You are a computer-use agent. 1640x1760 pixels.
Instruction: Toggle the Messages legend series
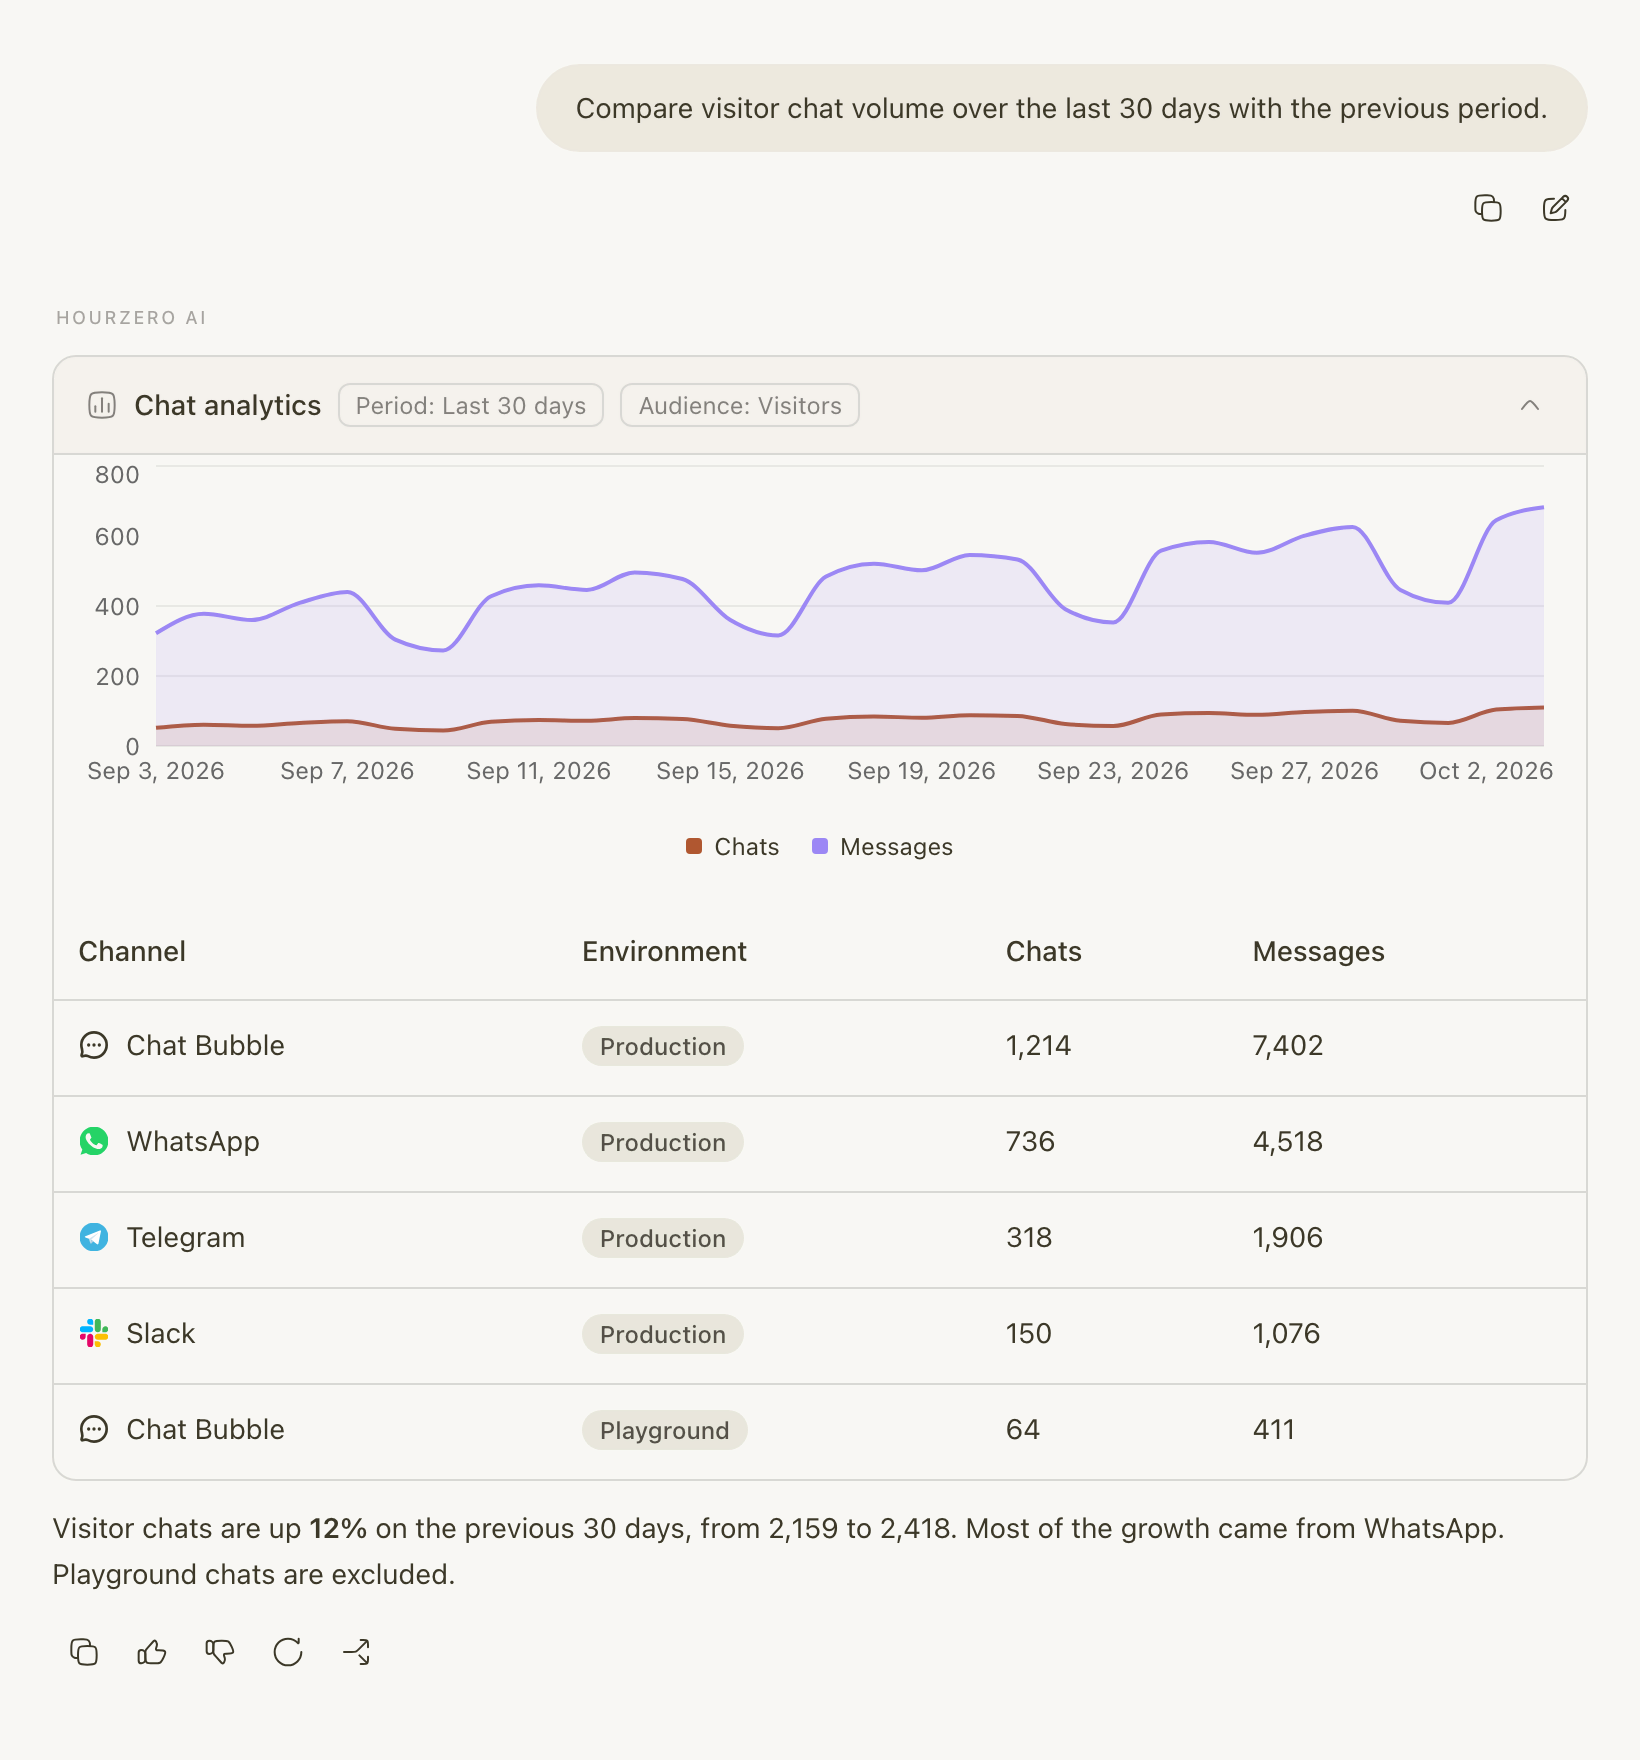tap(883, 847)
